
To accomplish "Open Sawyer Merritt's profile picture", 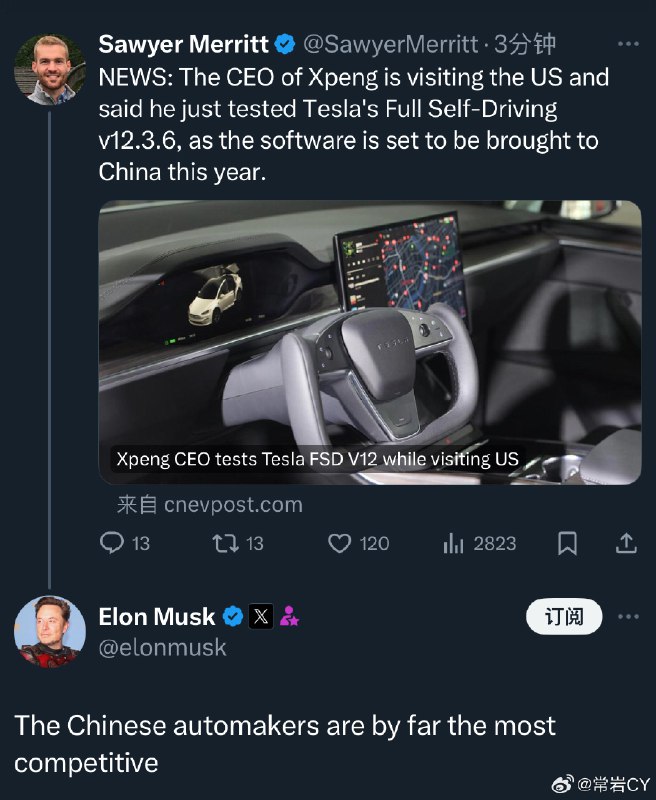I will 49,70.
